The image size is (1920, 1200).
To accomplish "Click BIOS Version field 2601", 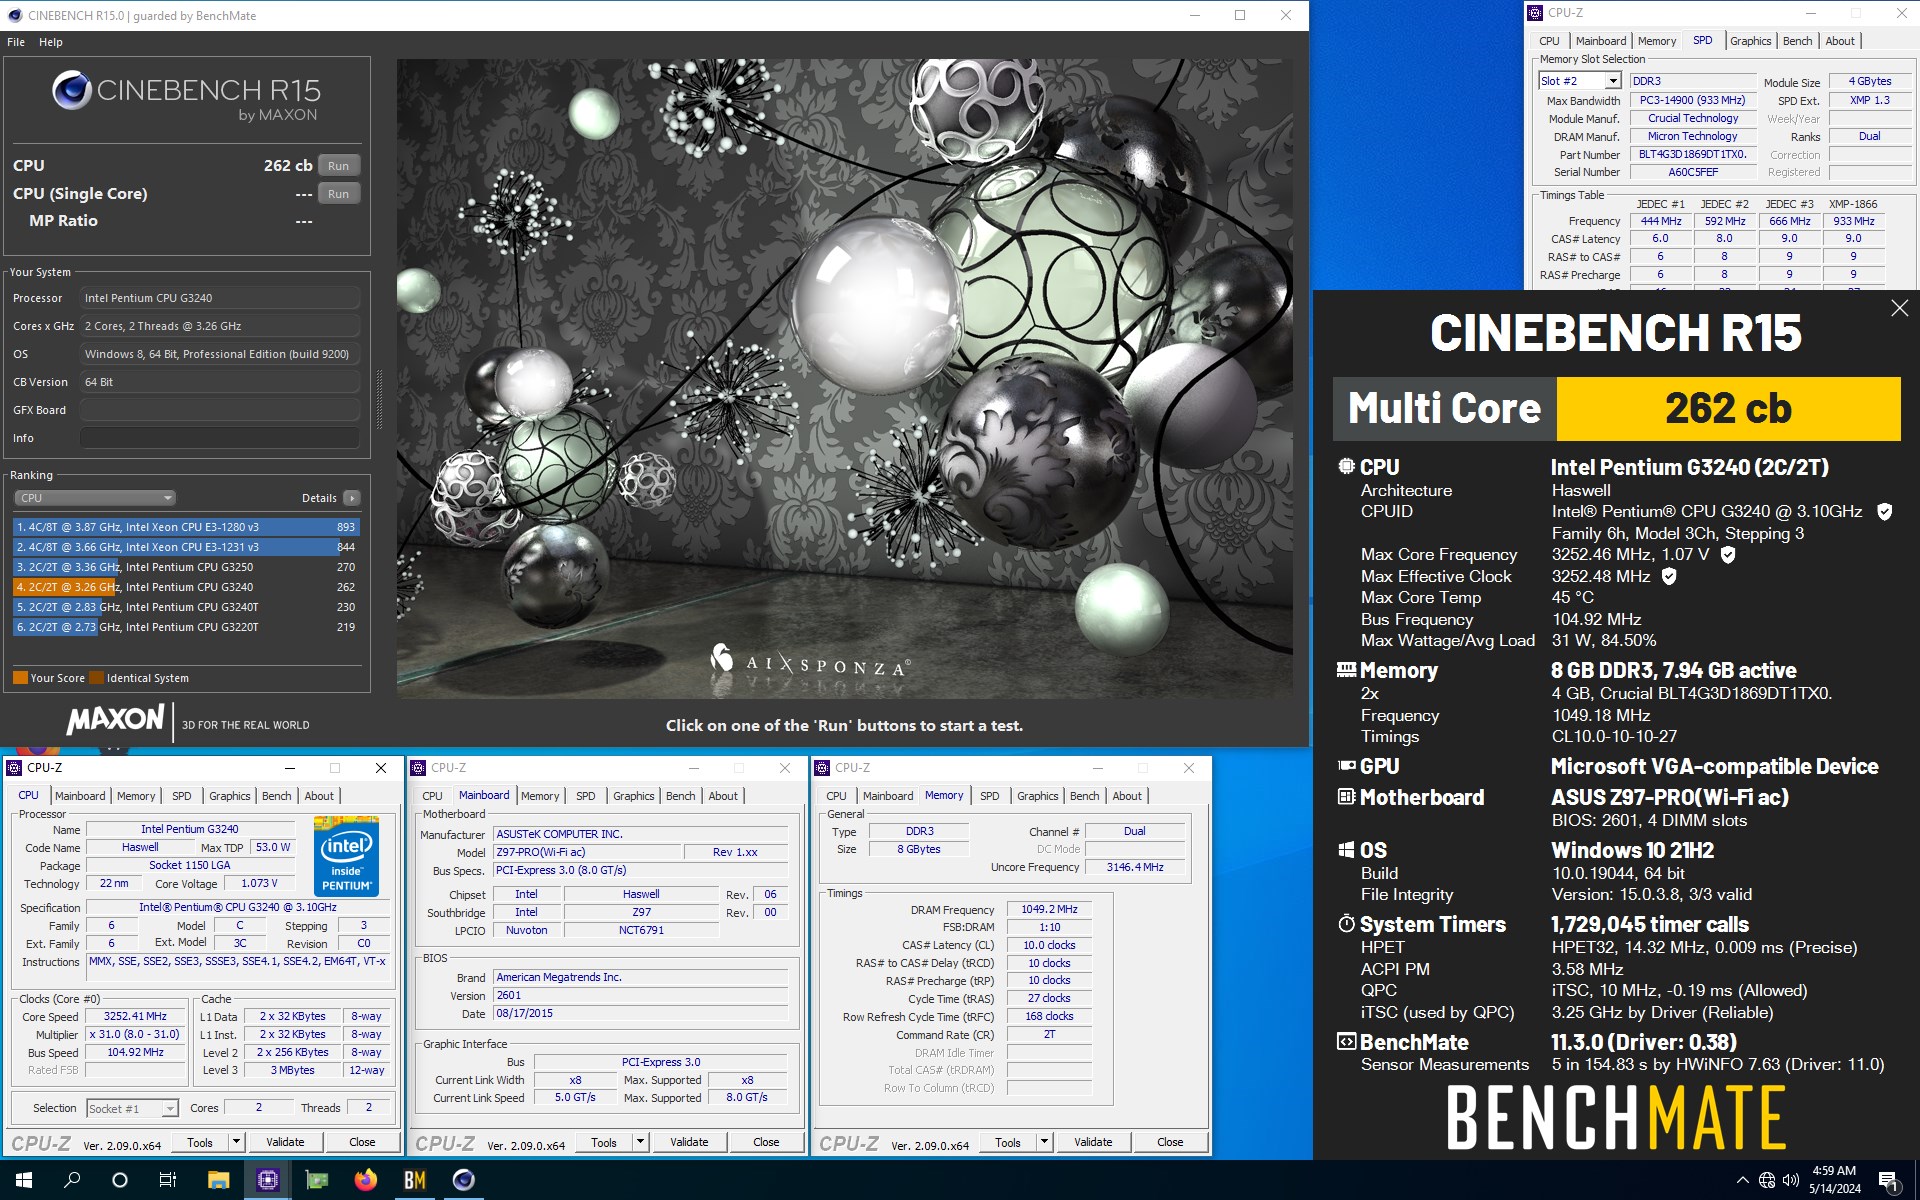I will [x=640, y=996].
